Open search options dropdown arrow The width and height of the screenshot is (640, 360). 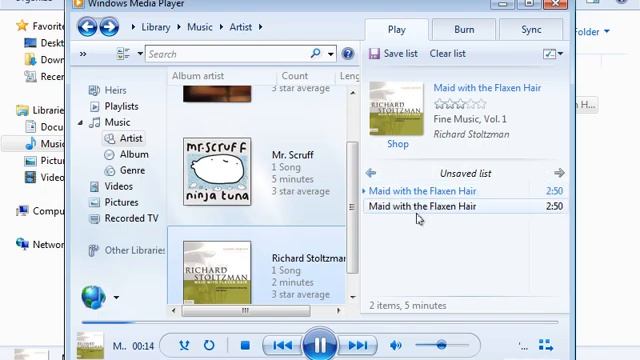click(x=330, y=54)
